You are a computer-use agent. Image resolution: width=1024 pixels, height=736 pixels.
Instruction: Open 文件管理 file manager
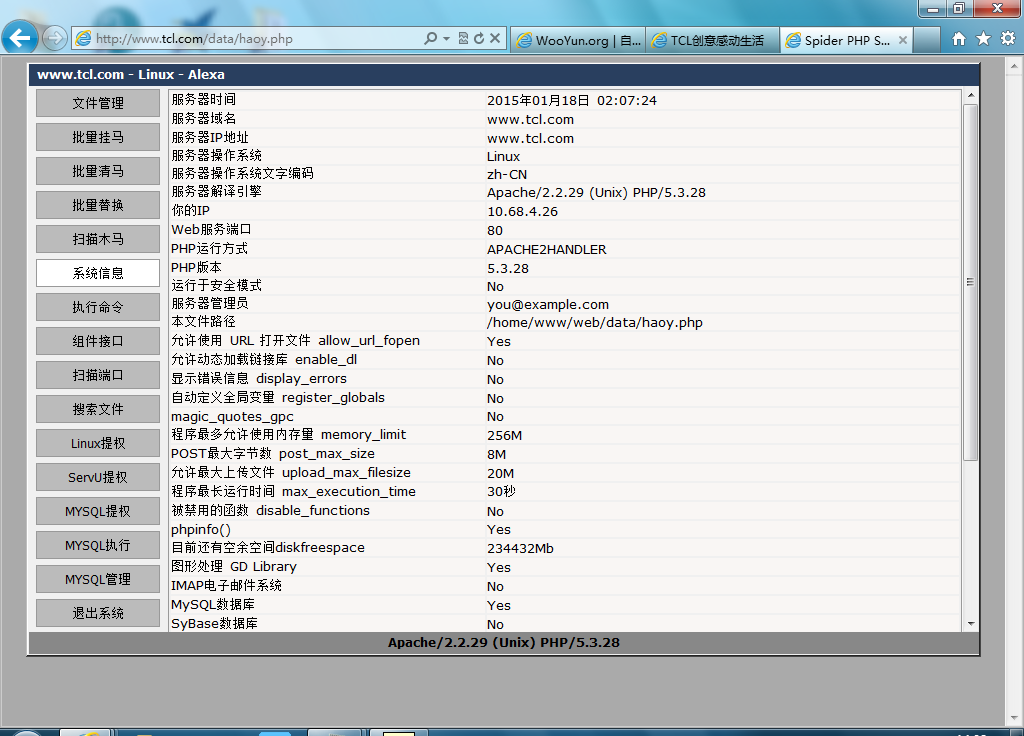[98, 103]
